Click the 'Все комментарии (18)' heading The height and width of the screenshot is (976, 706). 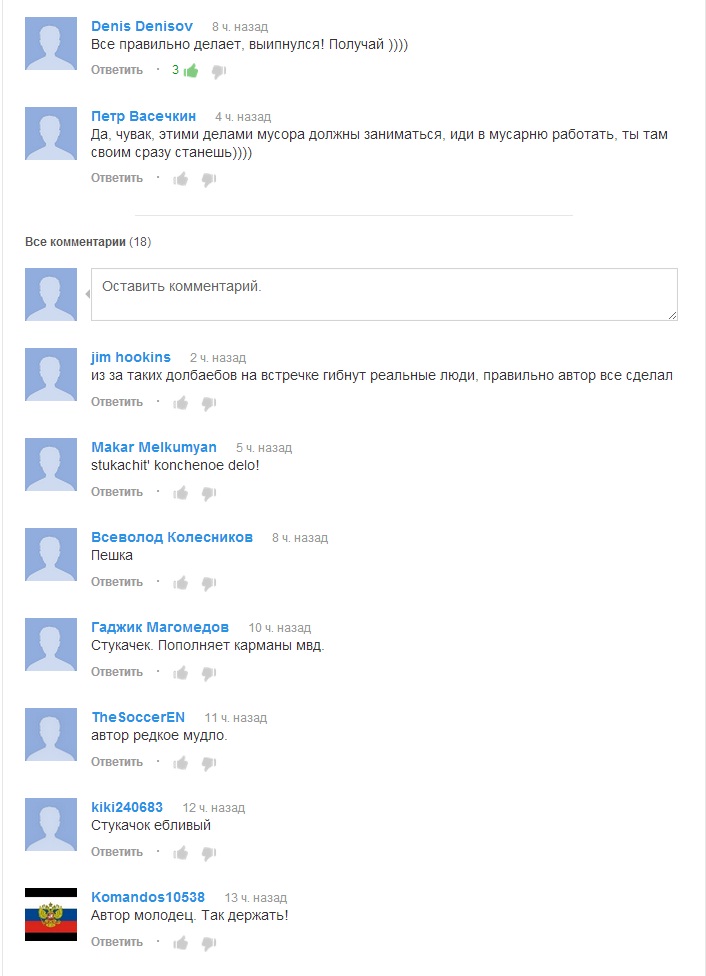coord(88,242)
